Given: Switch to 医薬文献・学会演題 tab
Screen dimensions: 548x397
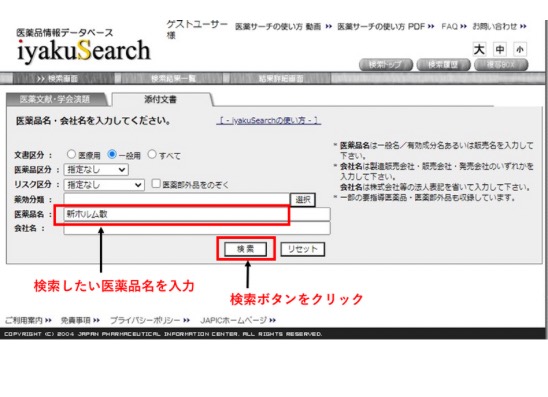Looking at the screenshot, I should (x=55, y=99).
